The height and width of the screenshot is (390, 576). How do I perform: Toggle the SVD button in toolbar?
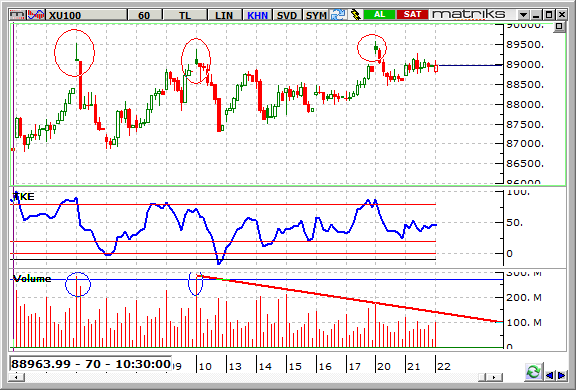[287, 15]
